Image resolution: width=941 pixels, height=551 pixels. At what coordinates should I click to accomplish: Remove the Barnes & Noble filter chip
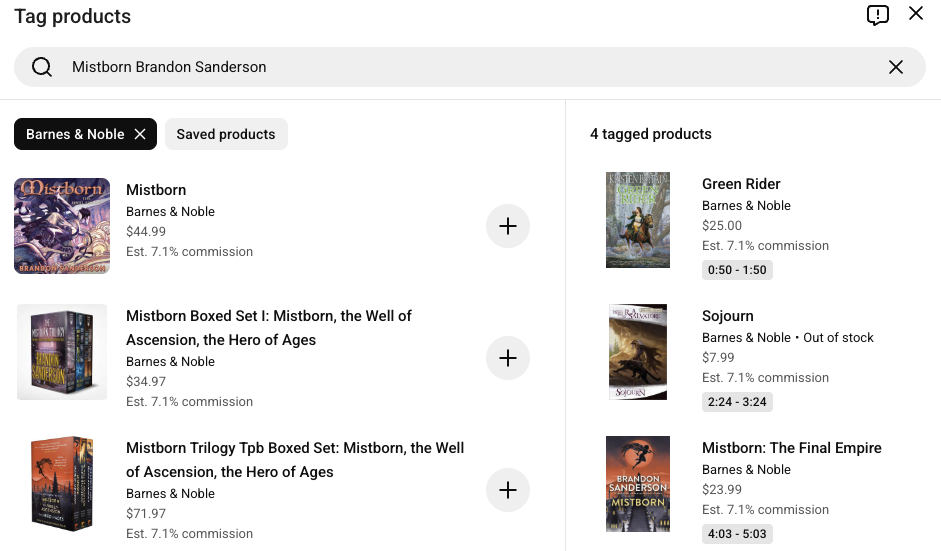click(140, 134)
